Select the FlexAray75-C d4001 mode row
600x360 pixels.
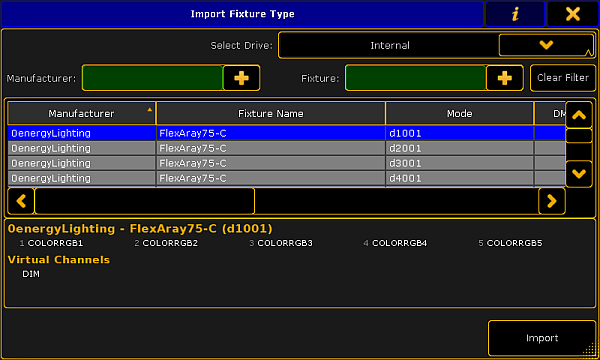286,178
